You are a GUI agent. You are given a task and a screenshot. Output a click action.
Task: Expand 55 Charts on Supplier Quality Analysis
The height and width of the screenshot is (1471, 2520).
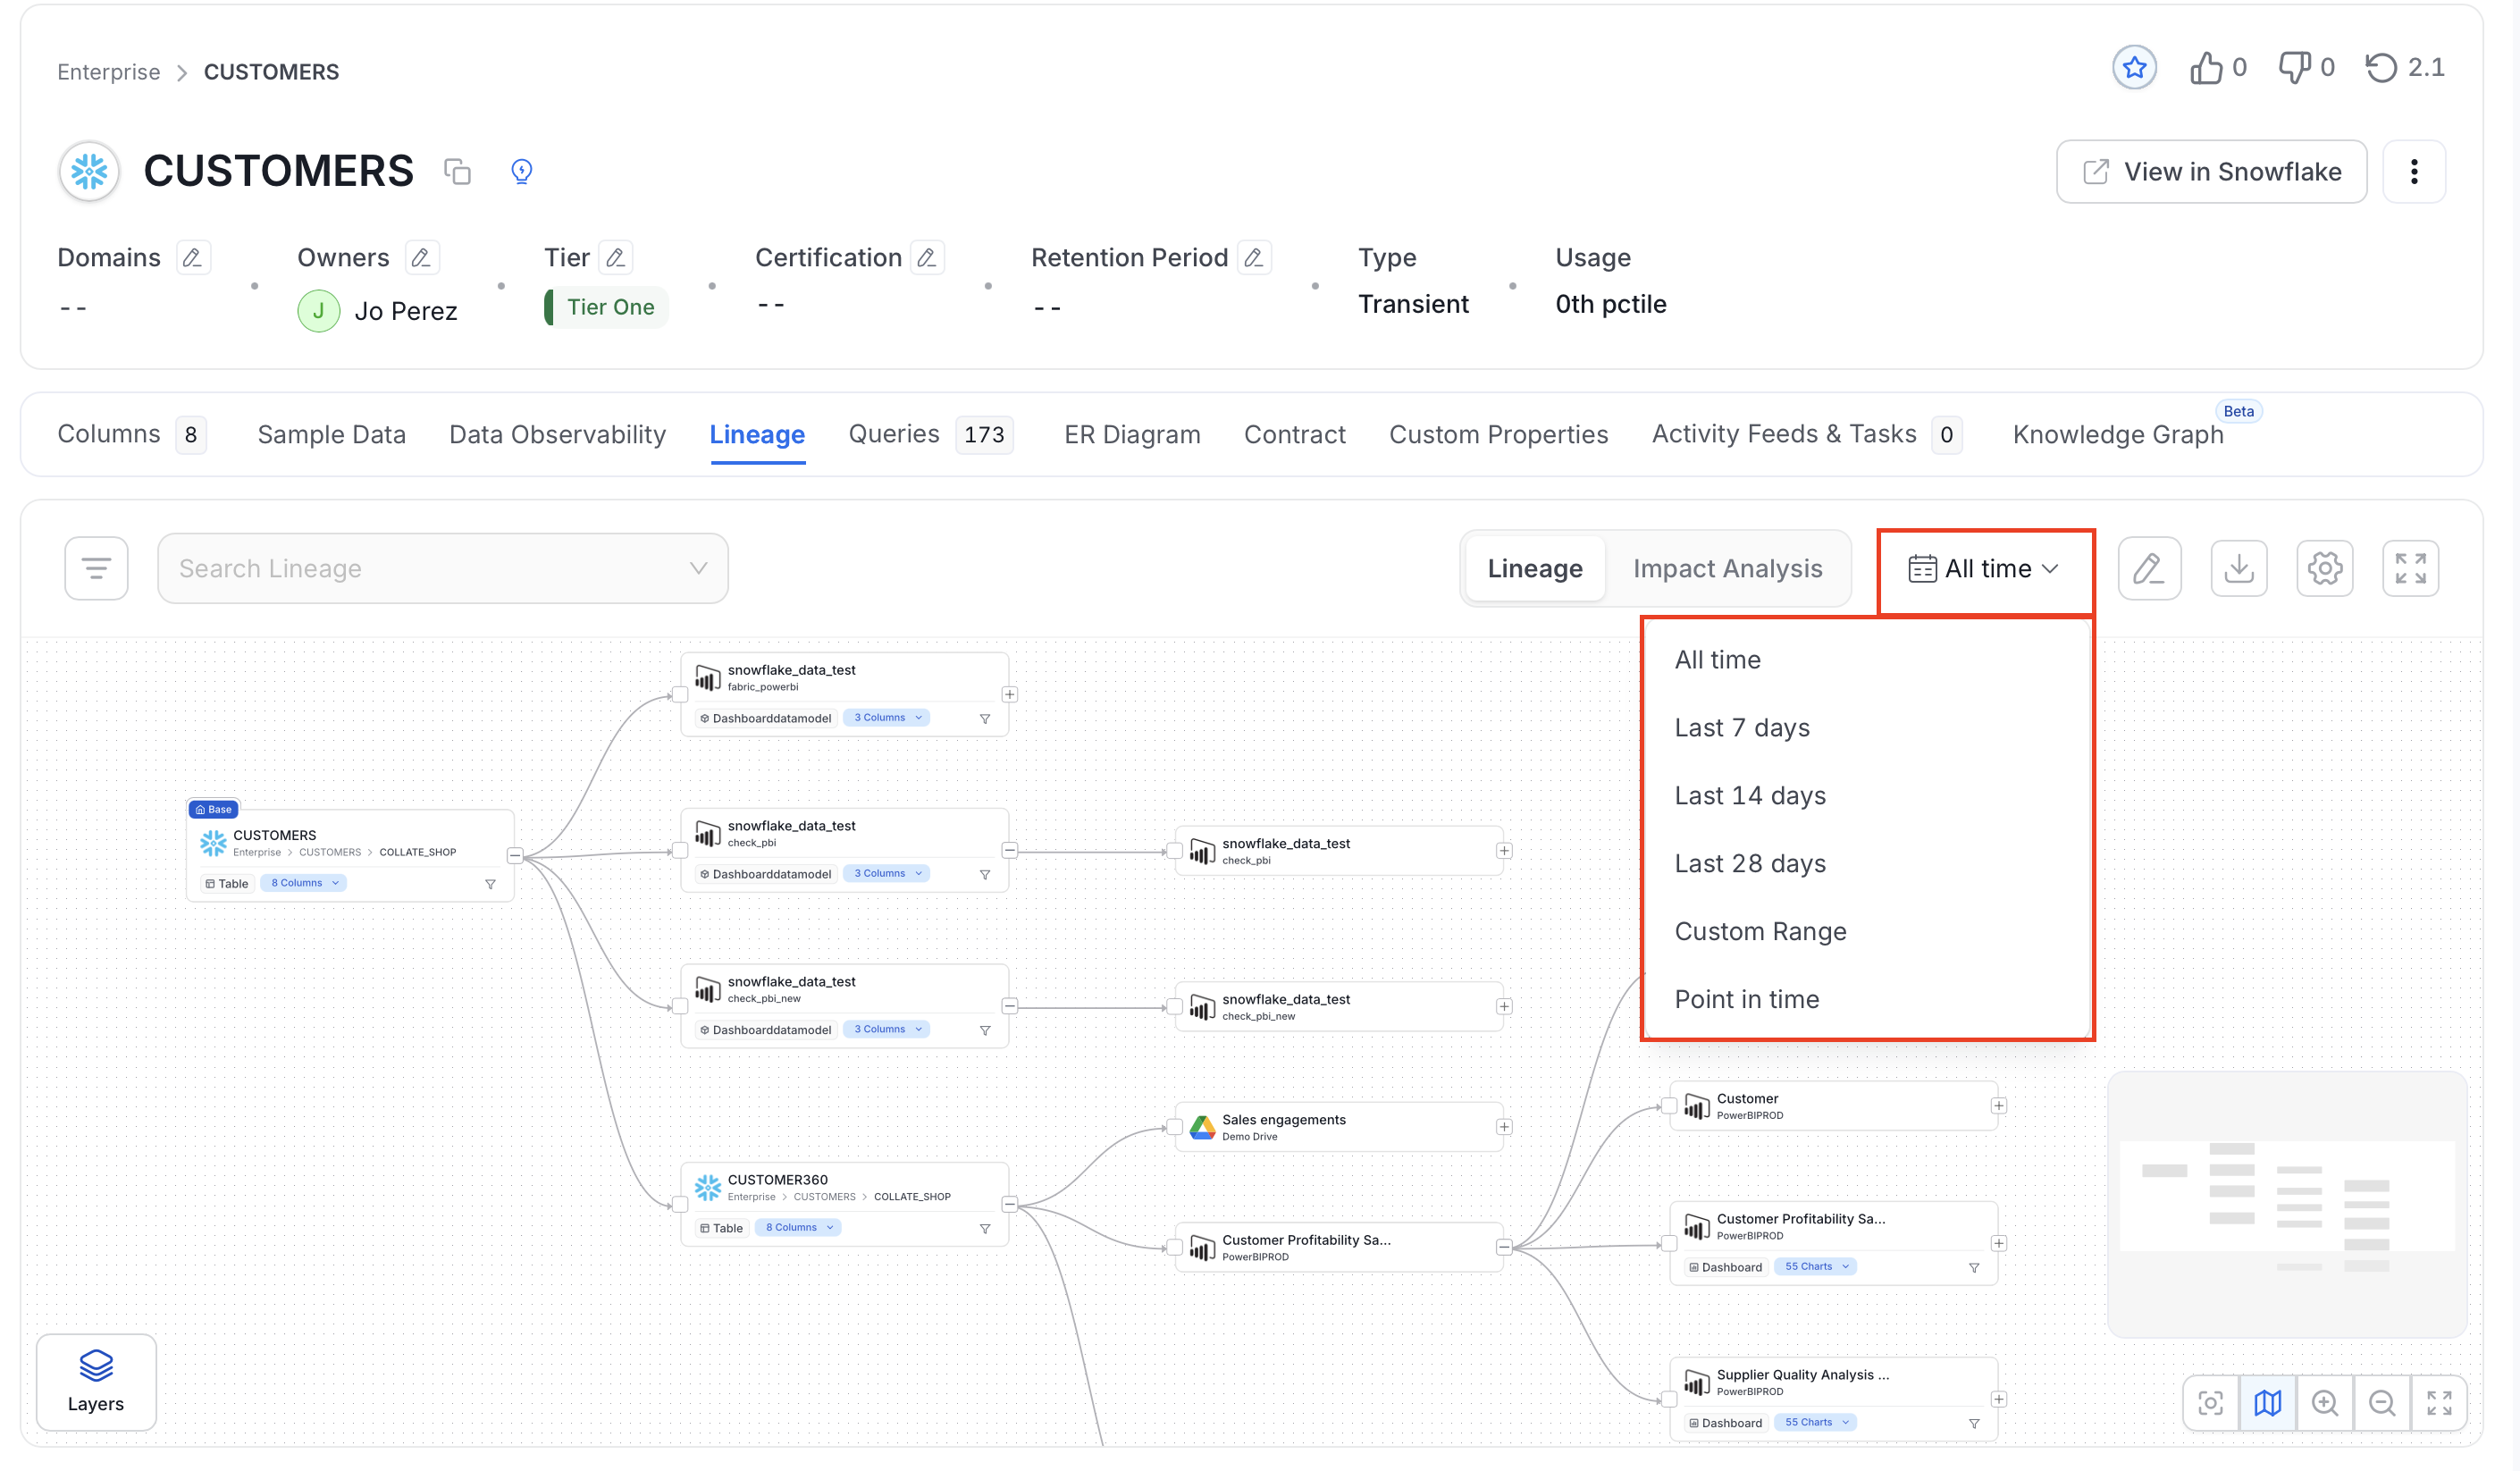click(x=1815, y=1423)
